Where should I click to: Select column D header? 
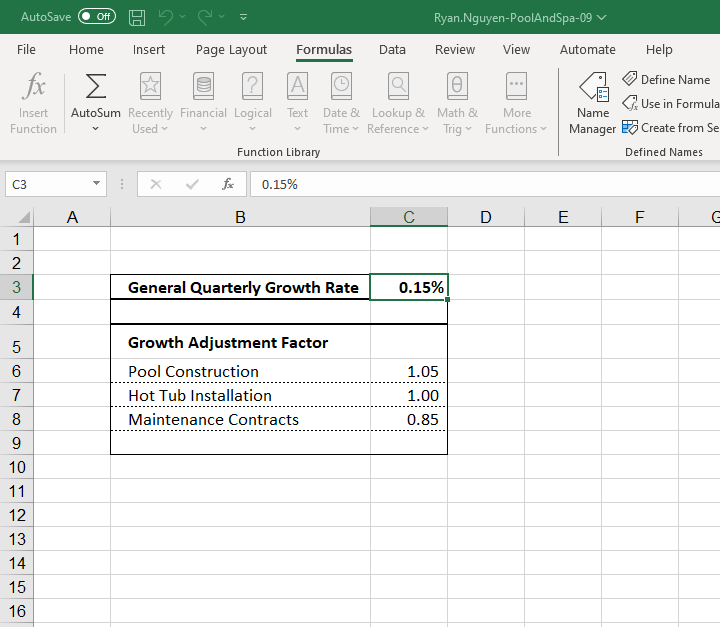(x=486, y=217)
